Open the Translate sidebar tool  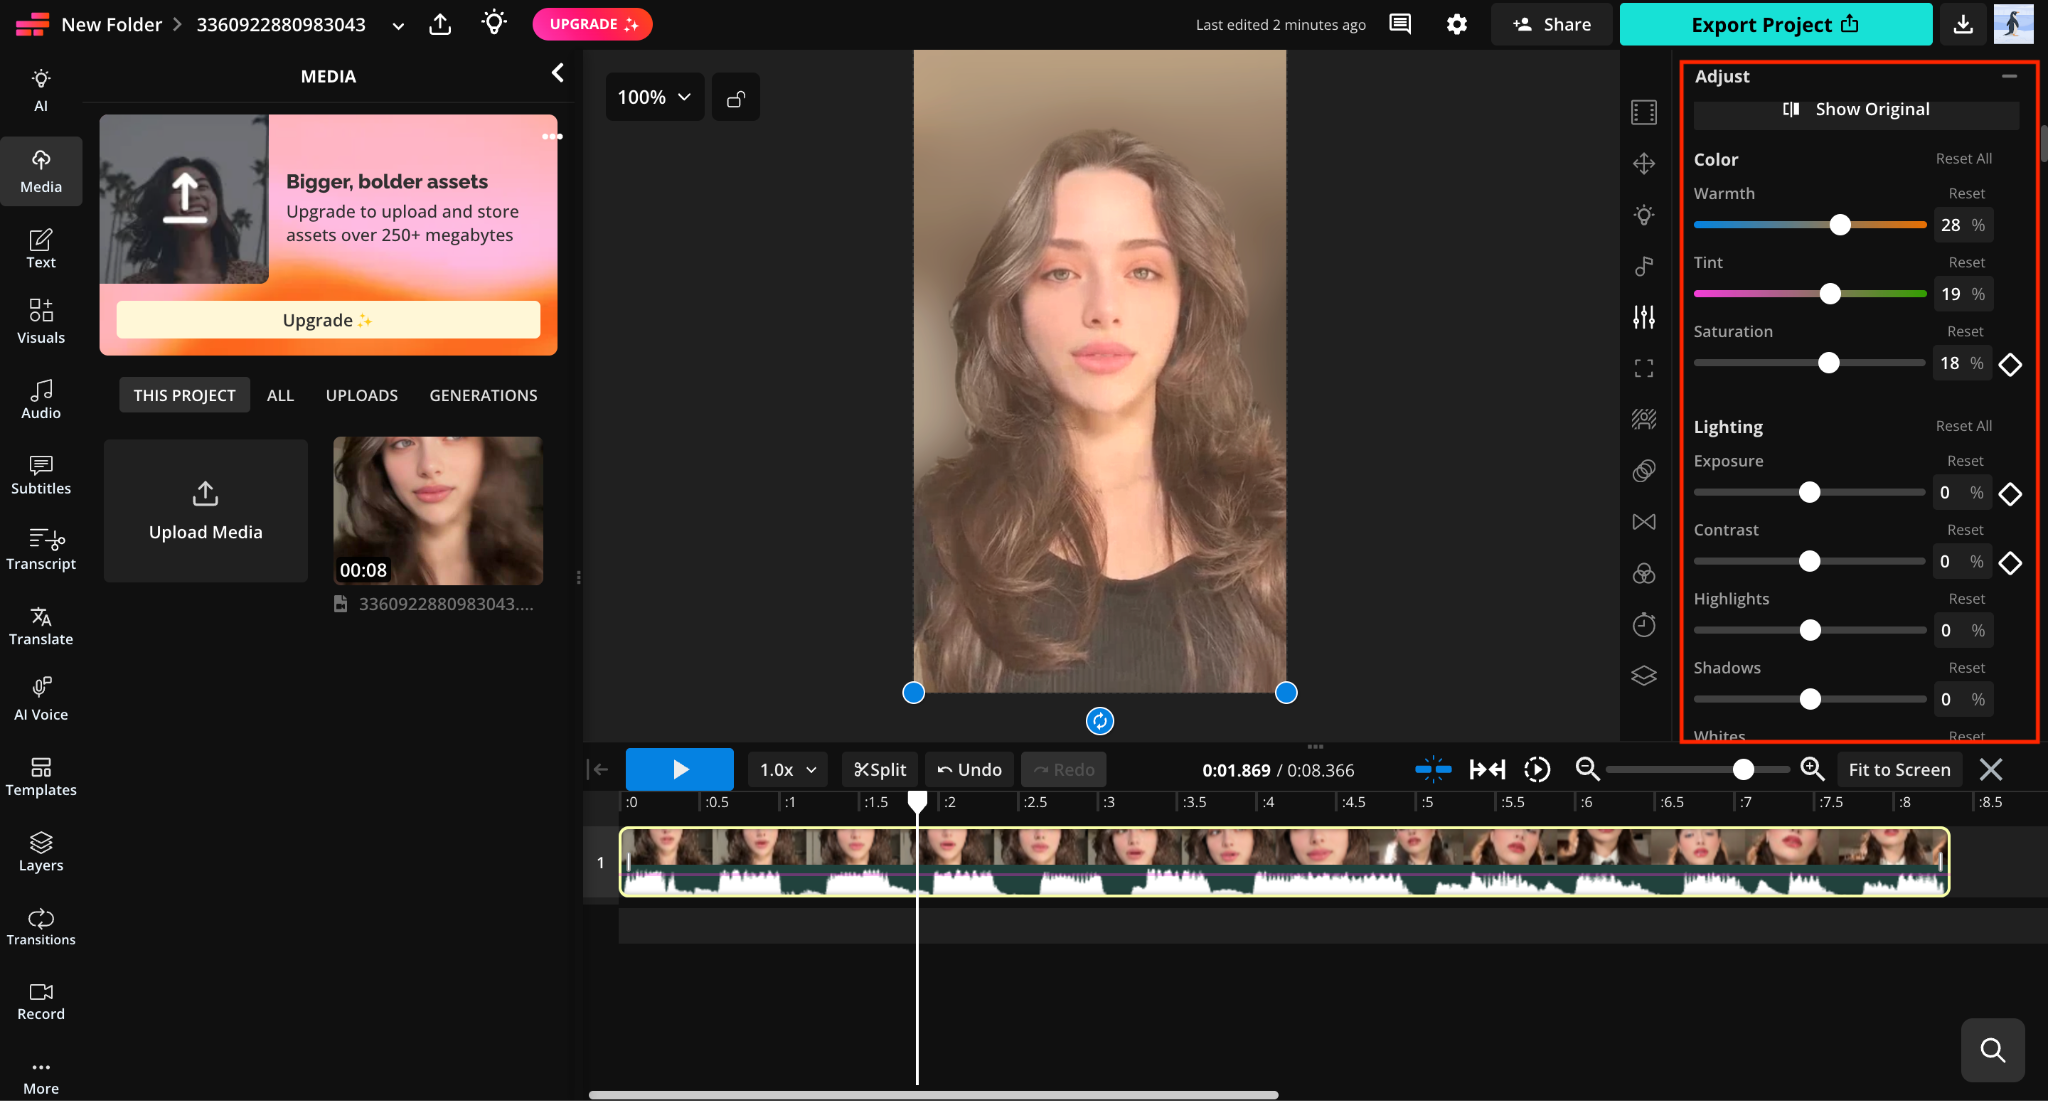[x=41, y=625]
